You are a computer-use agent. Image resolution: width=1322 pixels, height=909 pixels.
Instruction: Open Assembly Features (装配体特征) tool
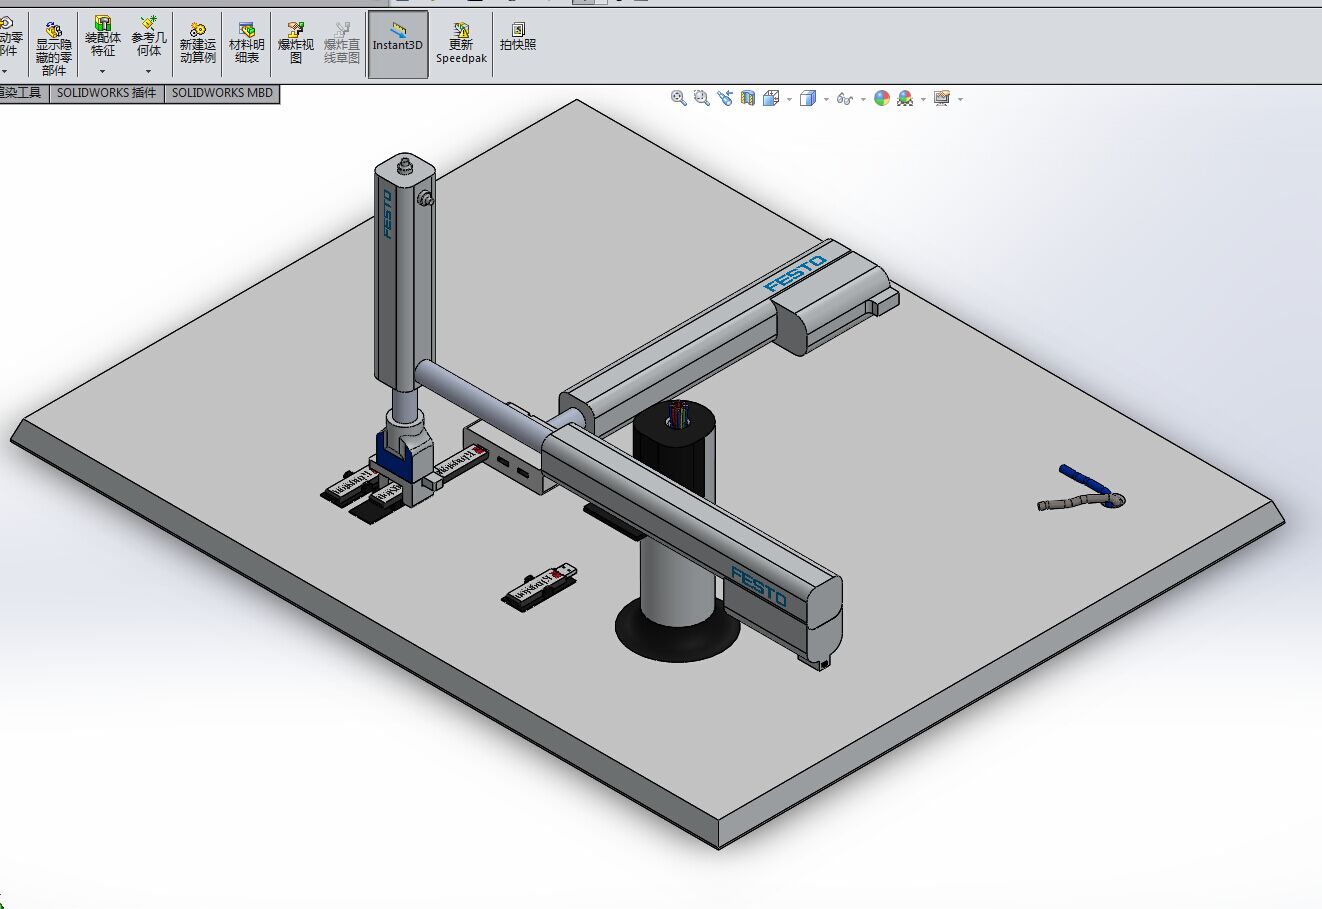(102, 38)
